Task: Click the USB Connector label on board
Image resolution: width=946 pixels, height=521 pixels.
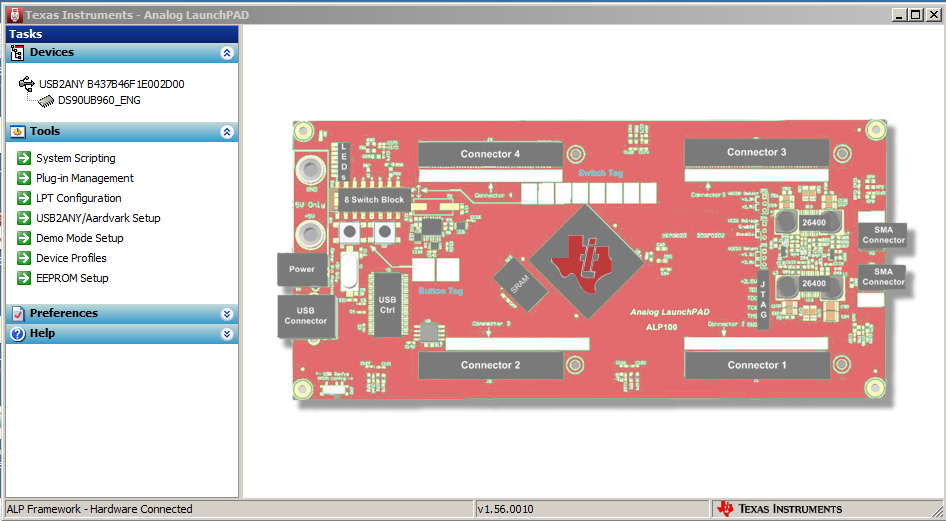Action: point(305,315)
